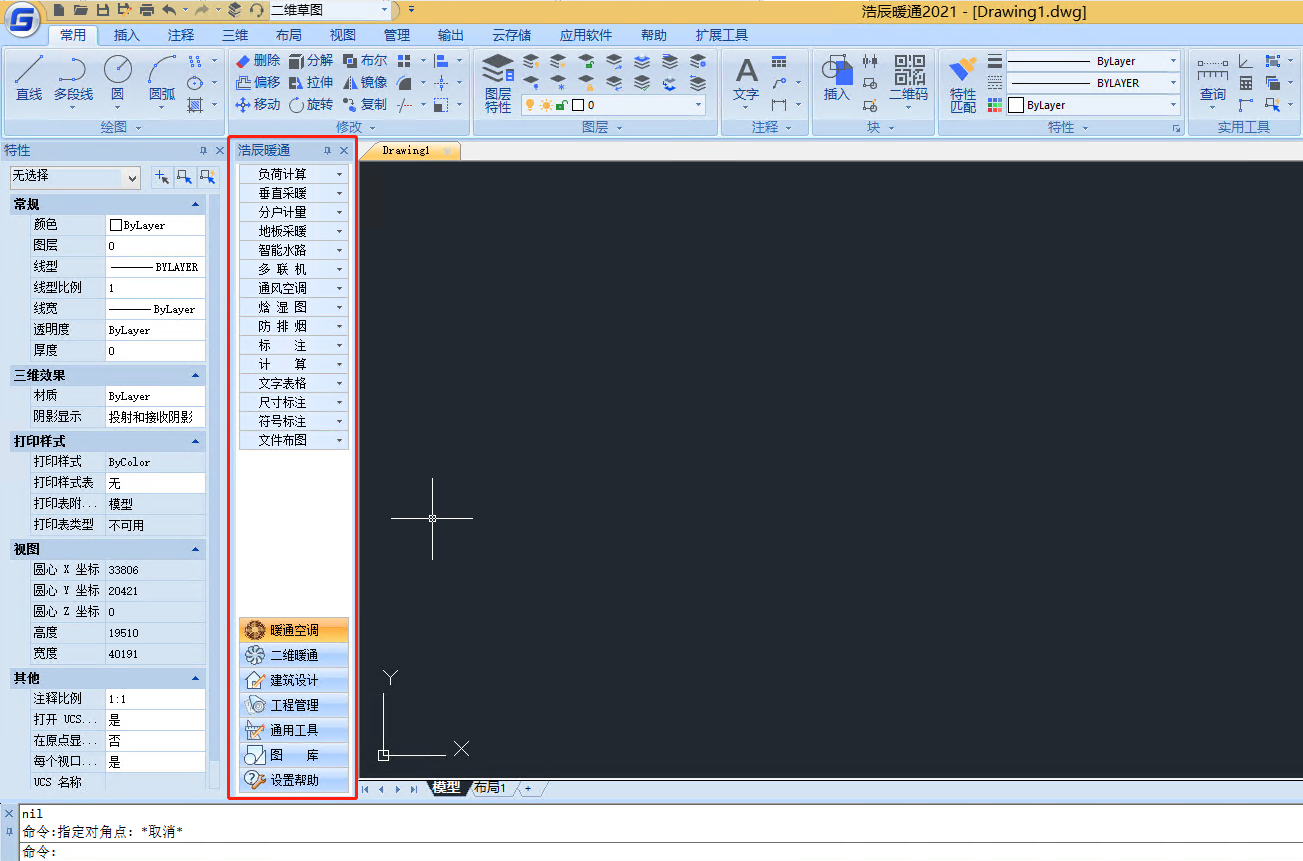Click the color palette icon in 特性 group

995,105
